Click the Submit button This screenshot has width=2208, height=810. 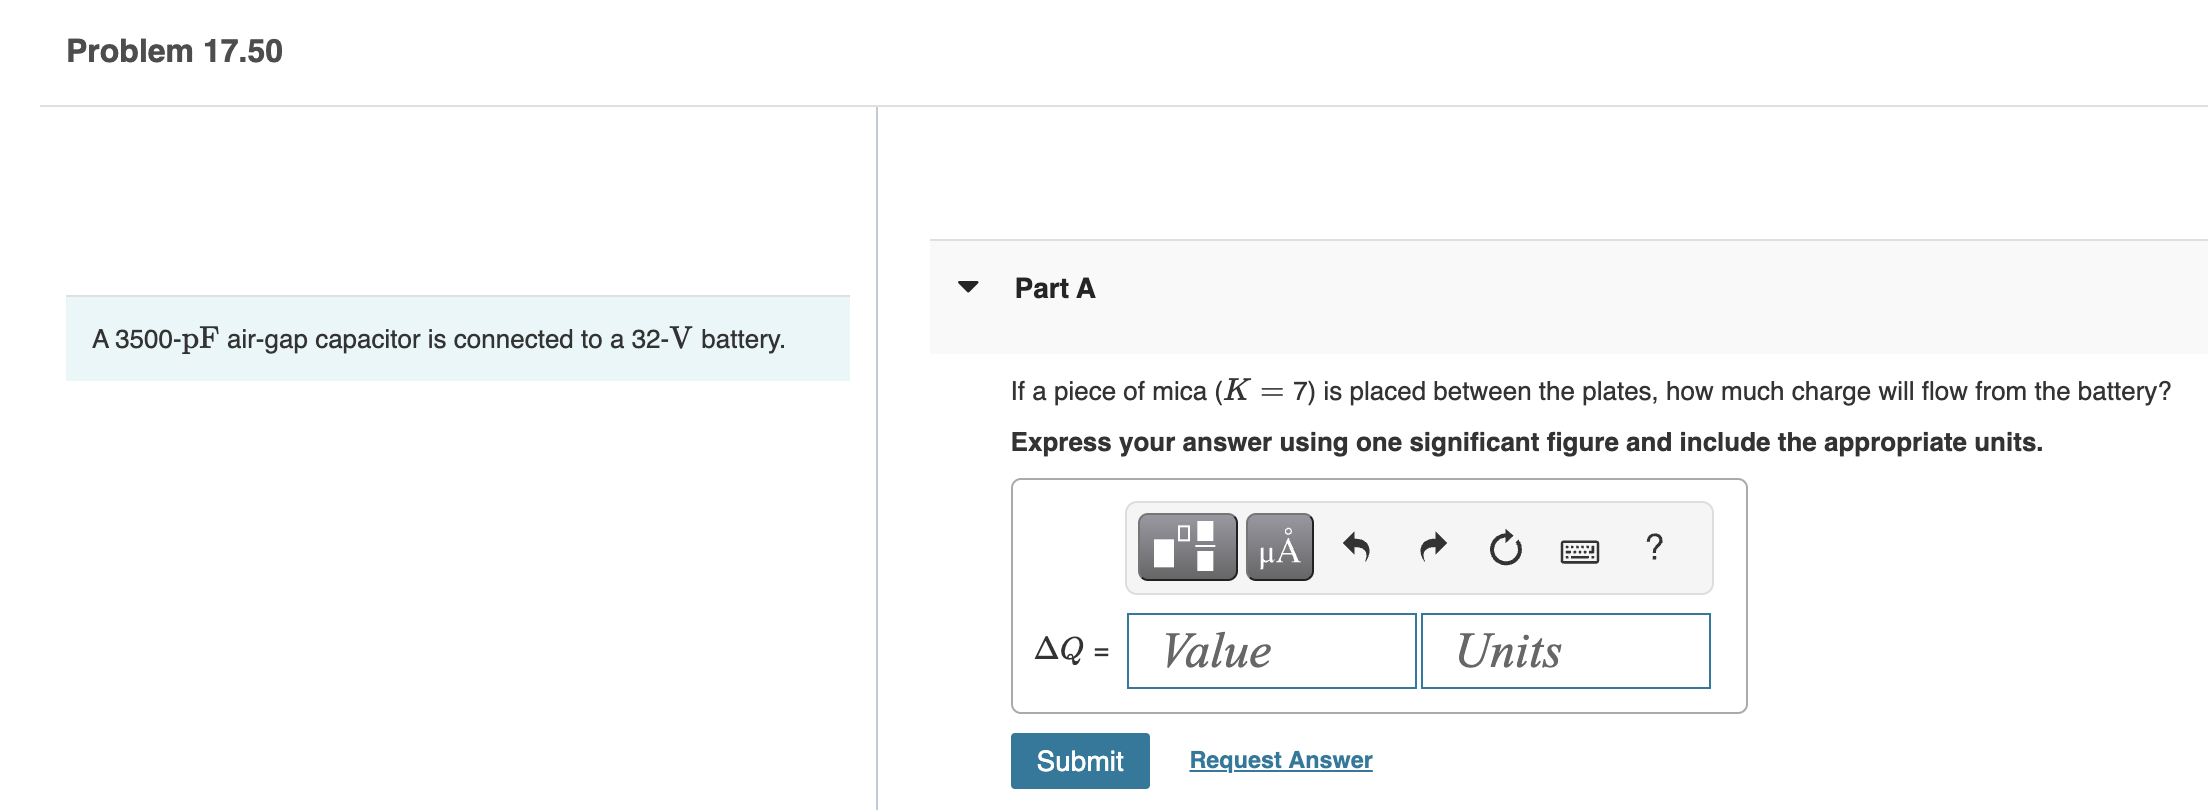1079,760
